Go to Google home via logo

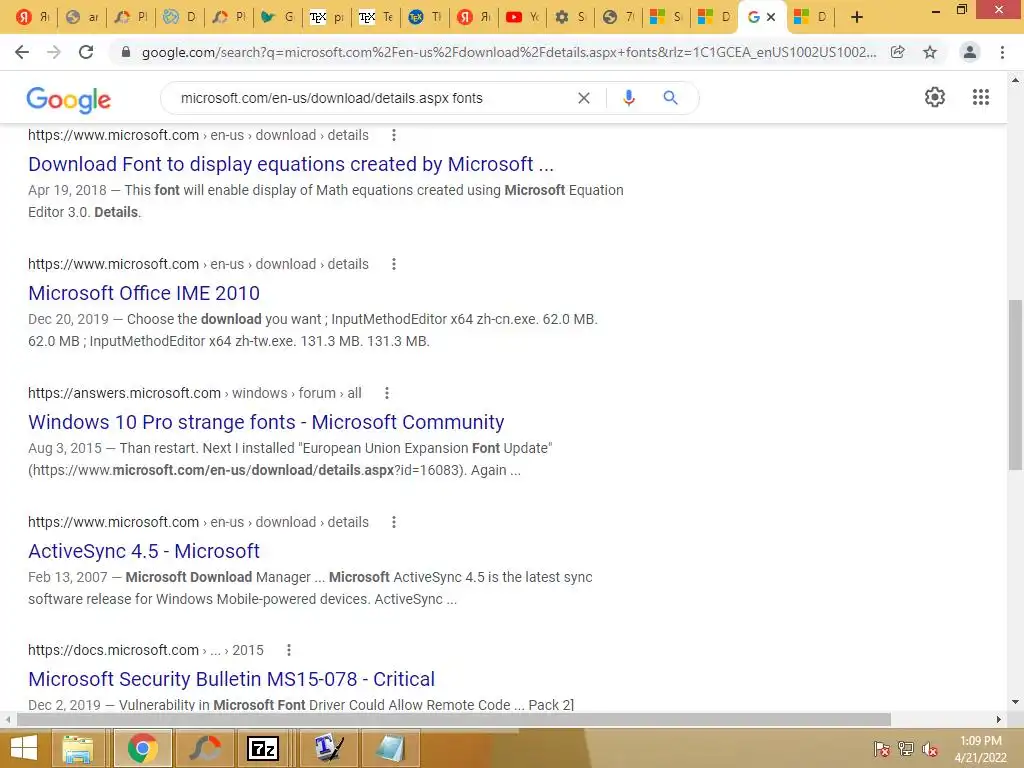tap(69, 100)
